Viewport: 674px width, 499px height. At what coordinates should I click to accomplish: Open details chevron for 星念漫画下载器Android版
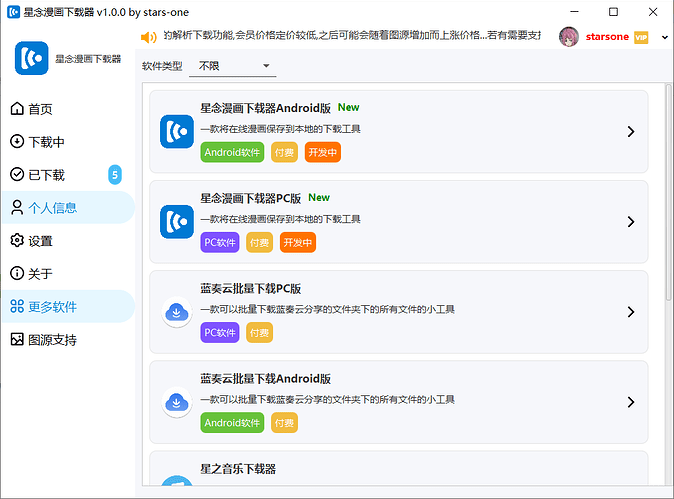tap(631, 132)
